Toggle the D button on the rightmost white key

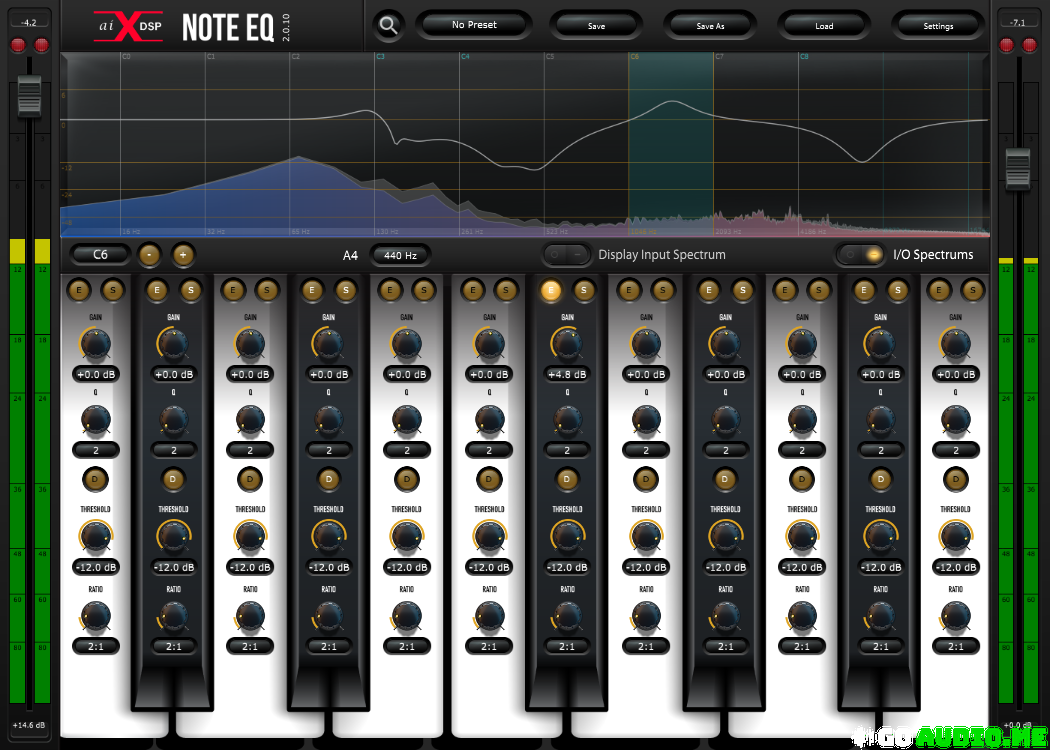click(x=956, y=479)
